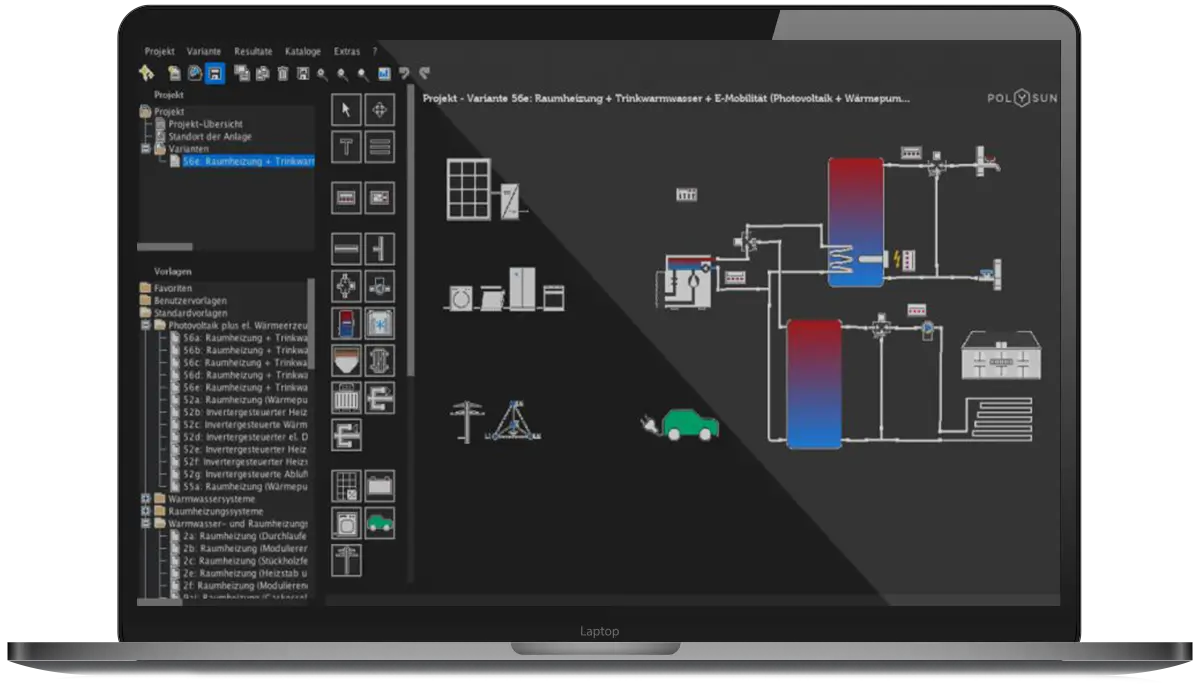This screenshot has height=693, width=1200.
Task: Select the straight pipe component tool
Action: tap(347, 248)
